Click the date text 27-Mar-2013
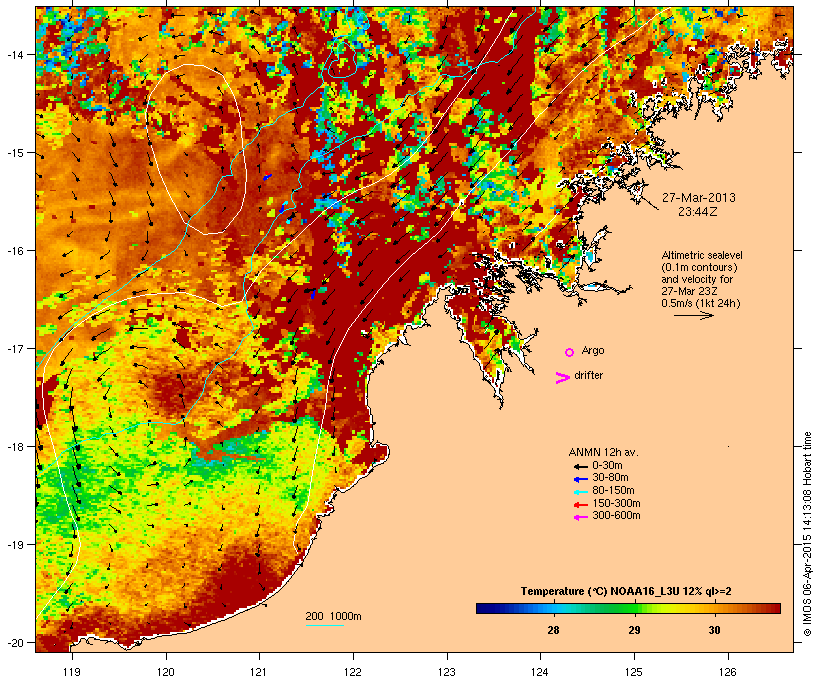 click(699, 198)
